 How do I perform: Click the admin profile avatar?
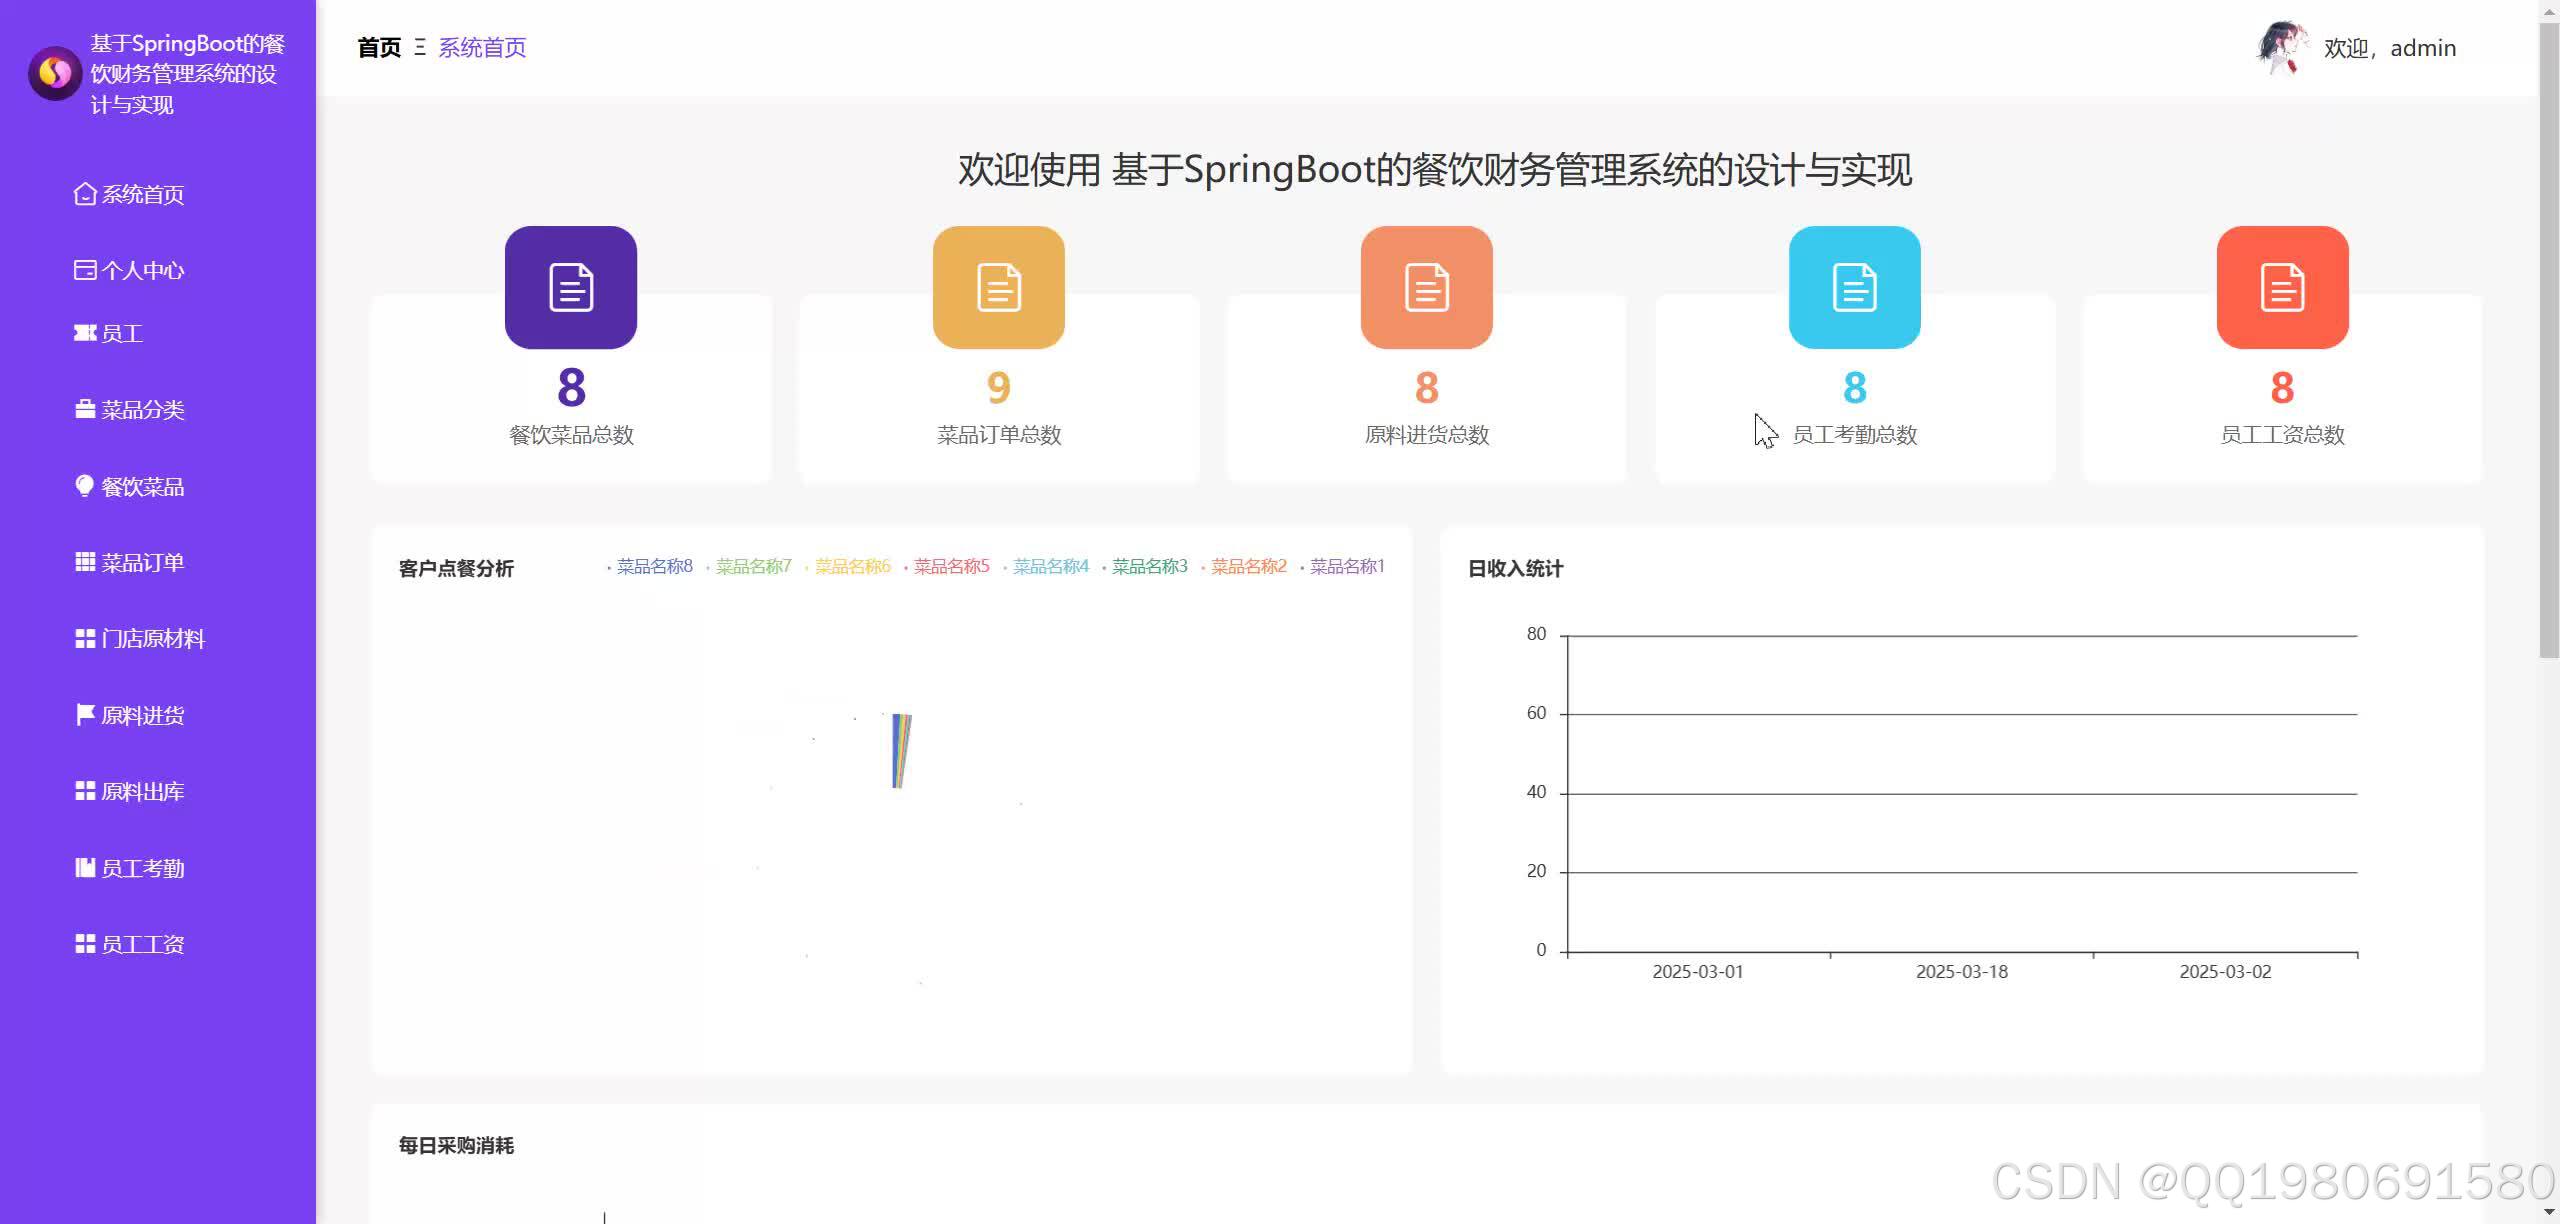pyautogui.click(x=2283, y=48)
